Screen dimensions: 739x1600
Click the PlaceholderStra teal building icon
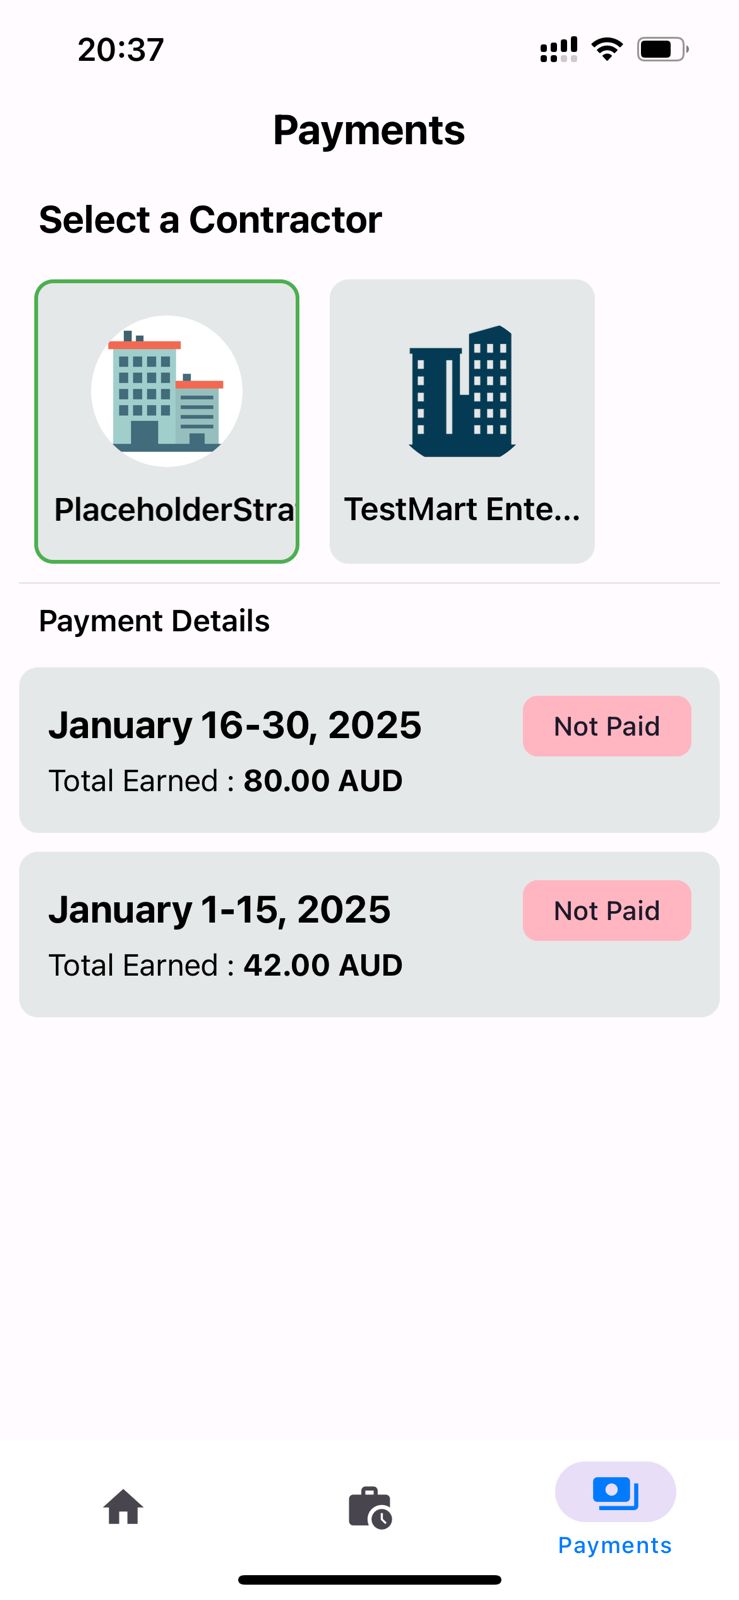(x=167, y=391)
